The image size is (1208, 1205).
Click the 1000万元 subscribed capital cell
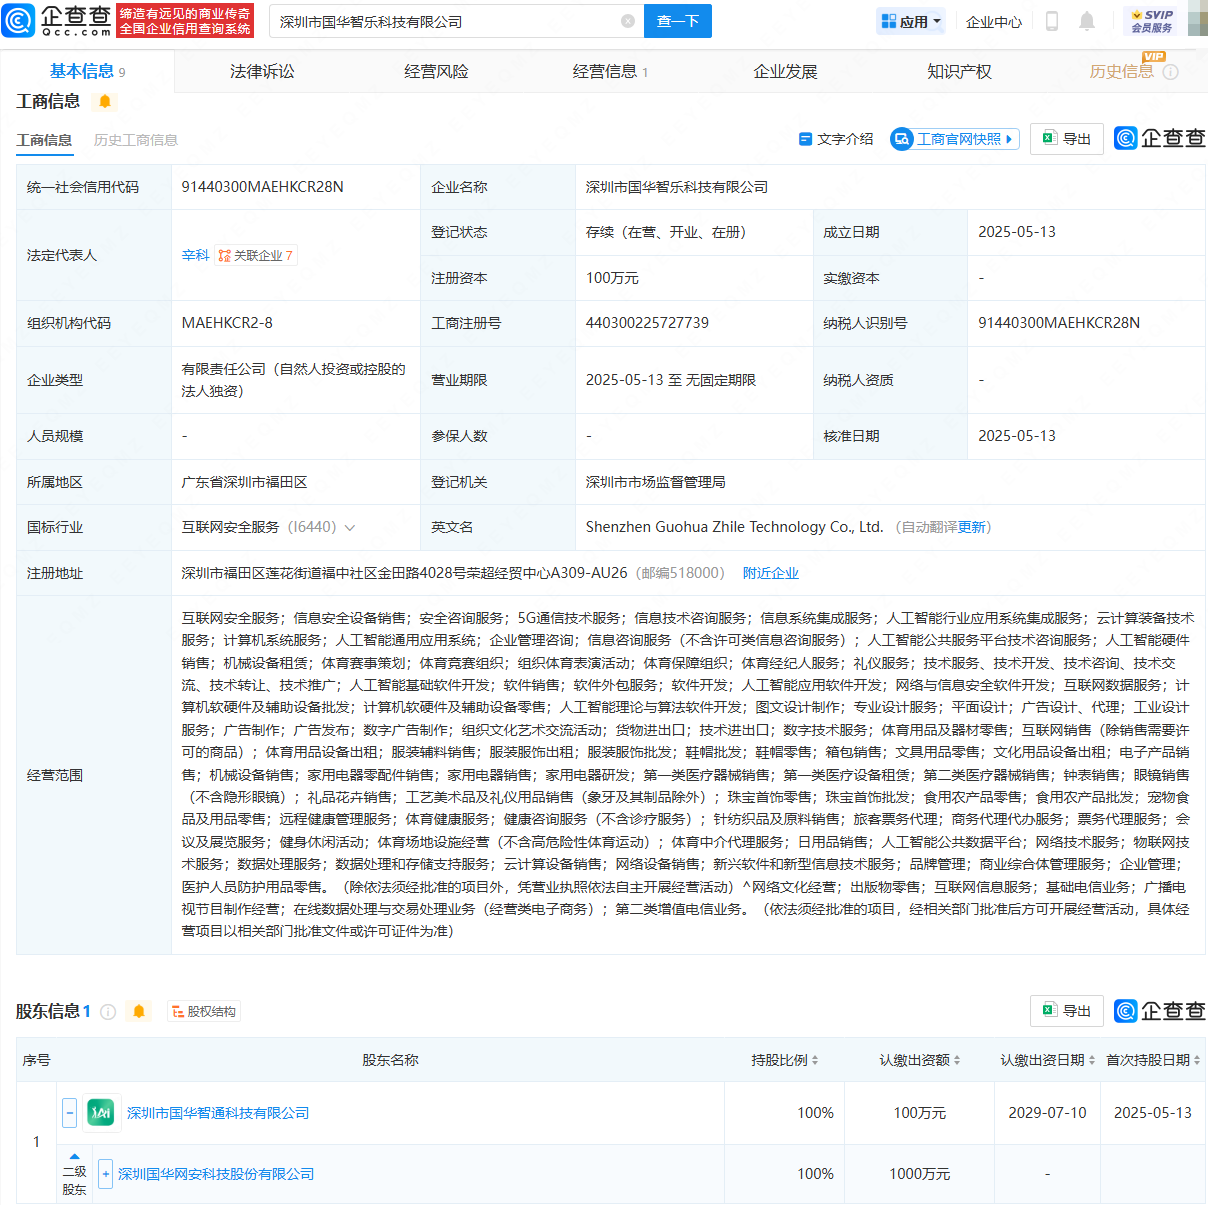pyautogui.click(x=920, y=1174)
